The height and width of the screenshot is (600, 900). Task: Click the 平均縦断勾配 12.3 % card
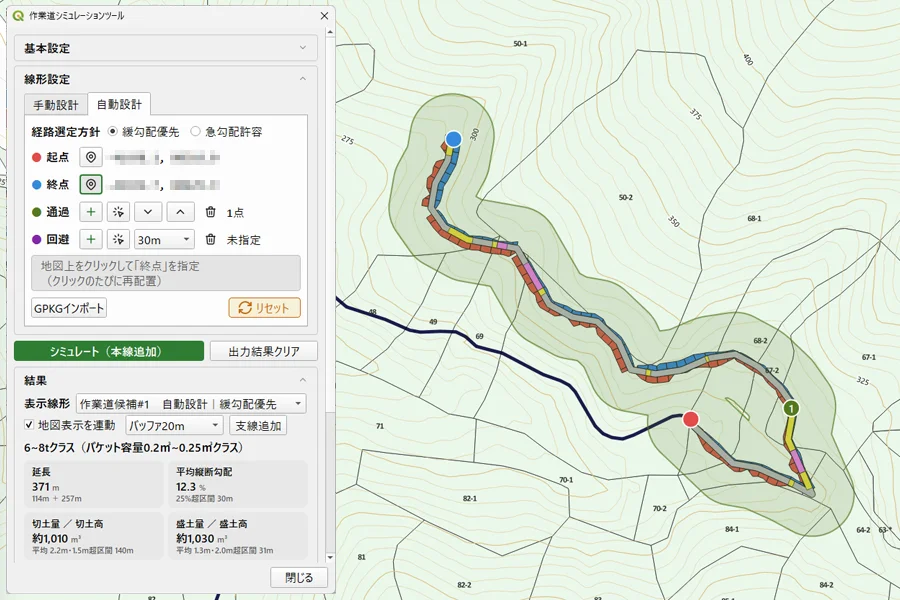pyautogui.click(x=238, y=485)
